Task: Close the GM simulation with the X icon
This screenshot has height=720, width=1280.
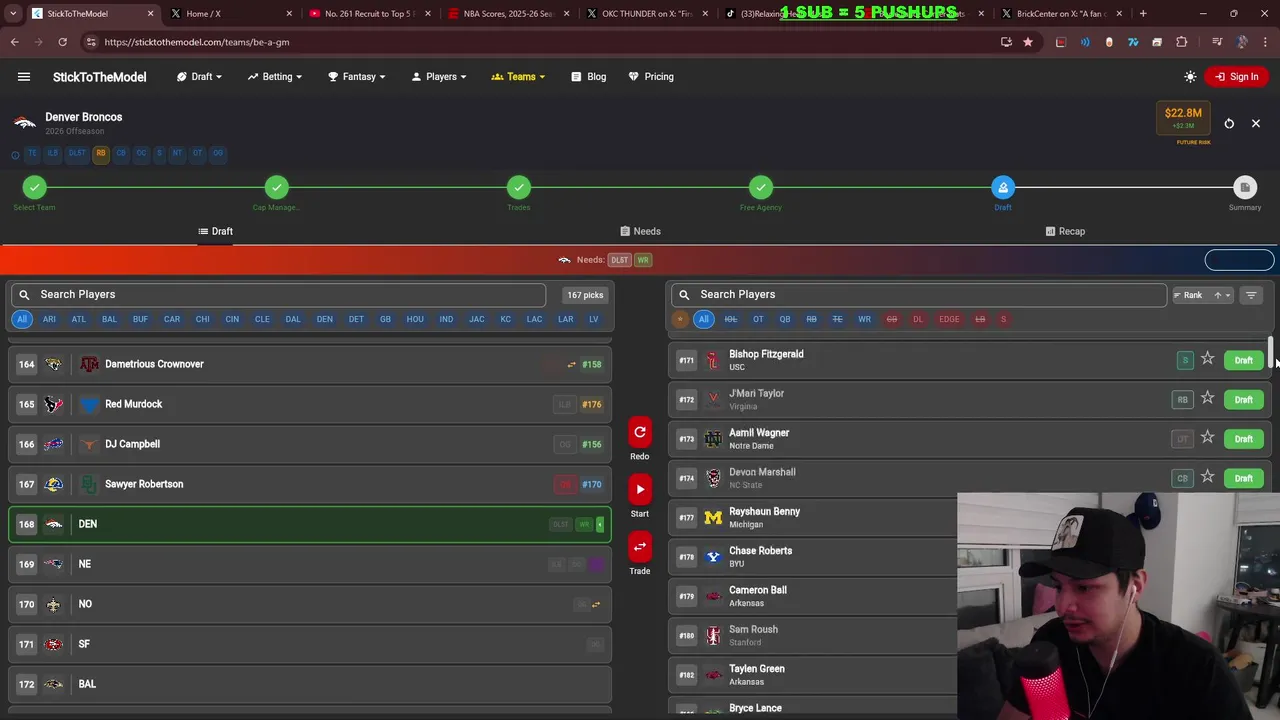Action: point(1256,124)
